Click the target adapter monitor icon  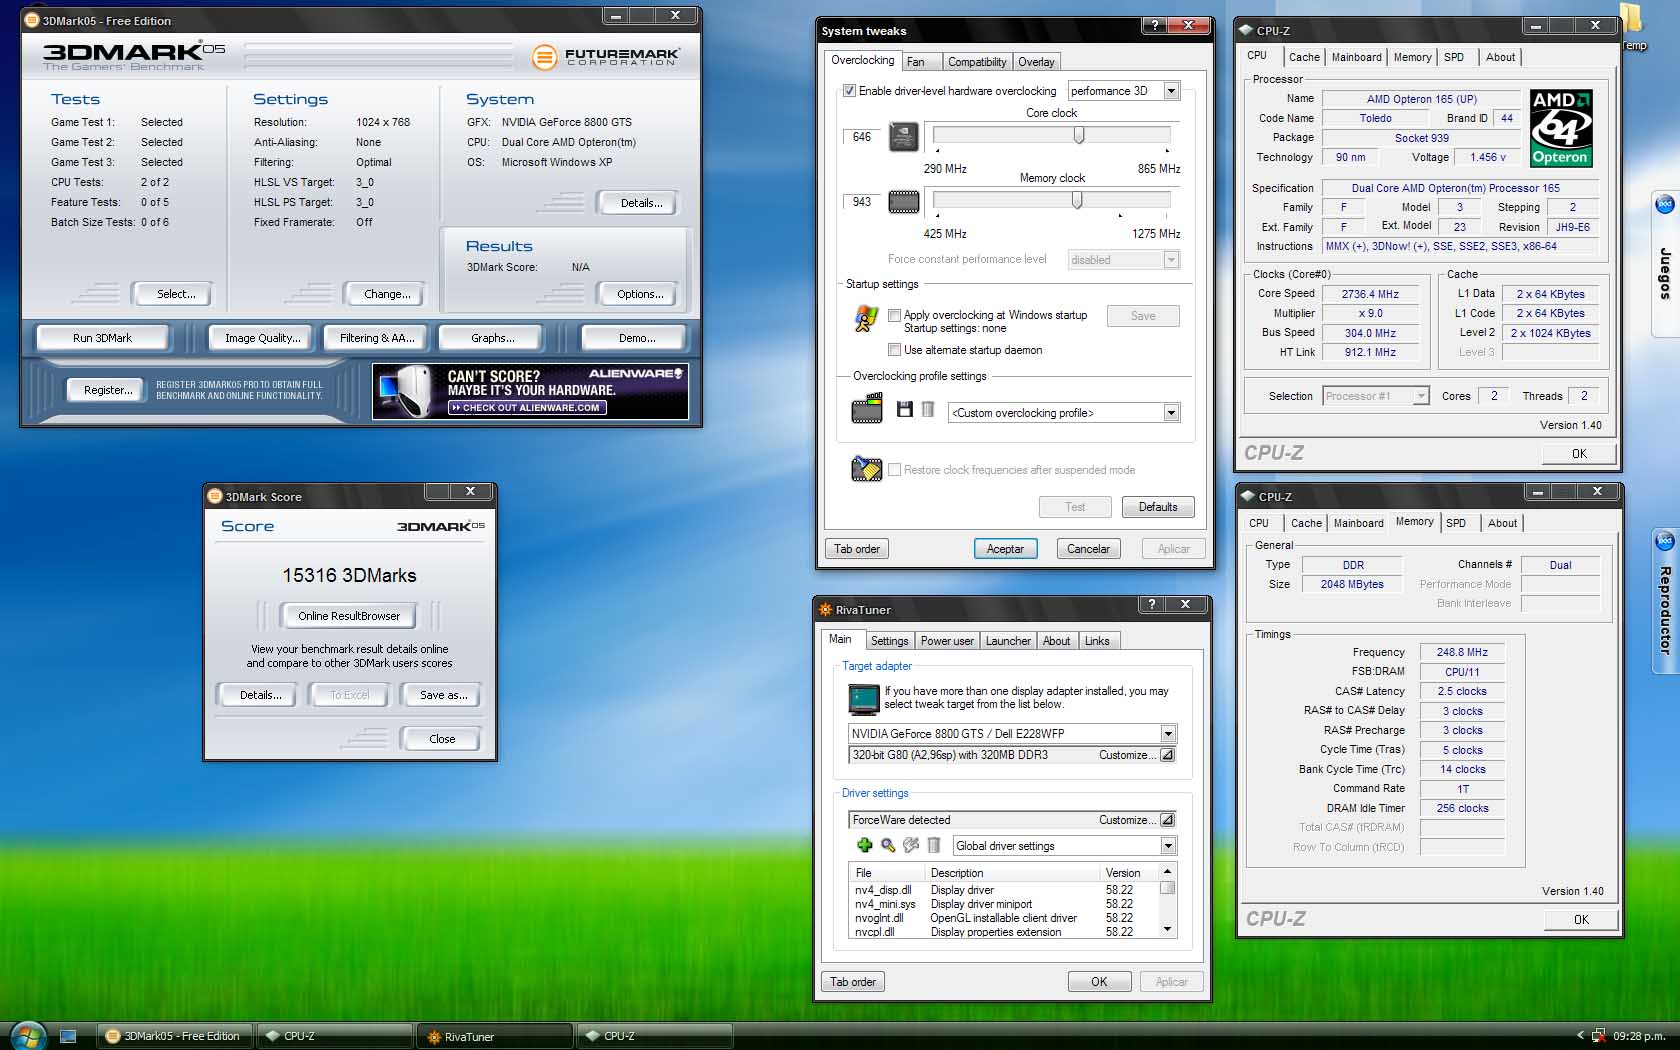(x=863, y=698)
